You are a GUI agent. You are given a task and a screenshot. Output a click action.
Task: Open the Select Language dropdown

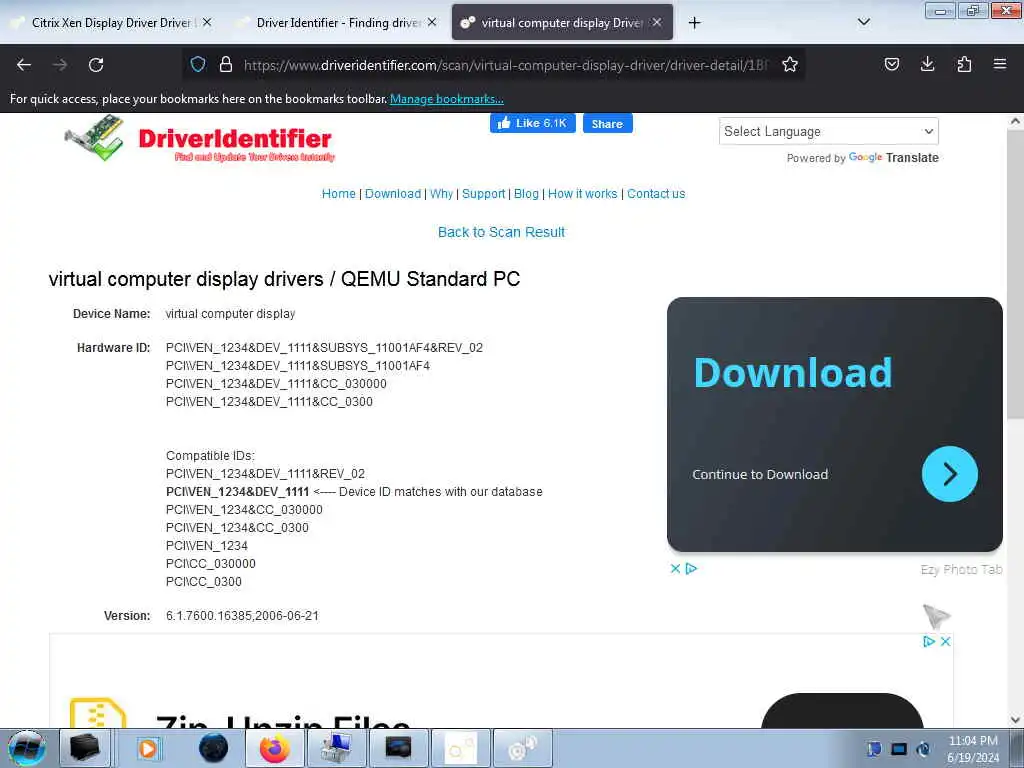tap(829, 131)
